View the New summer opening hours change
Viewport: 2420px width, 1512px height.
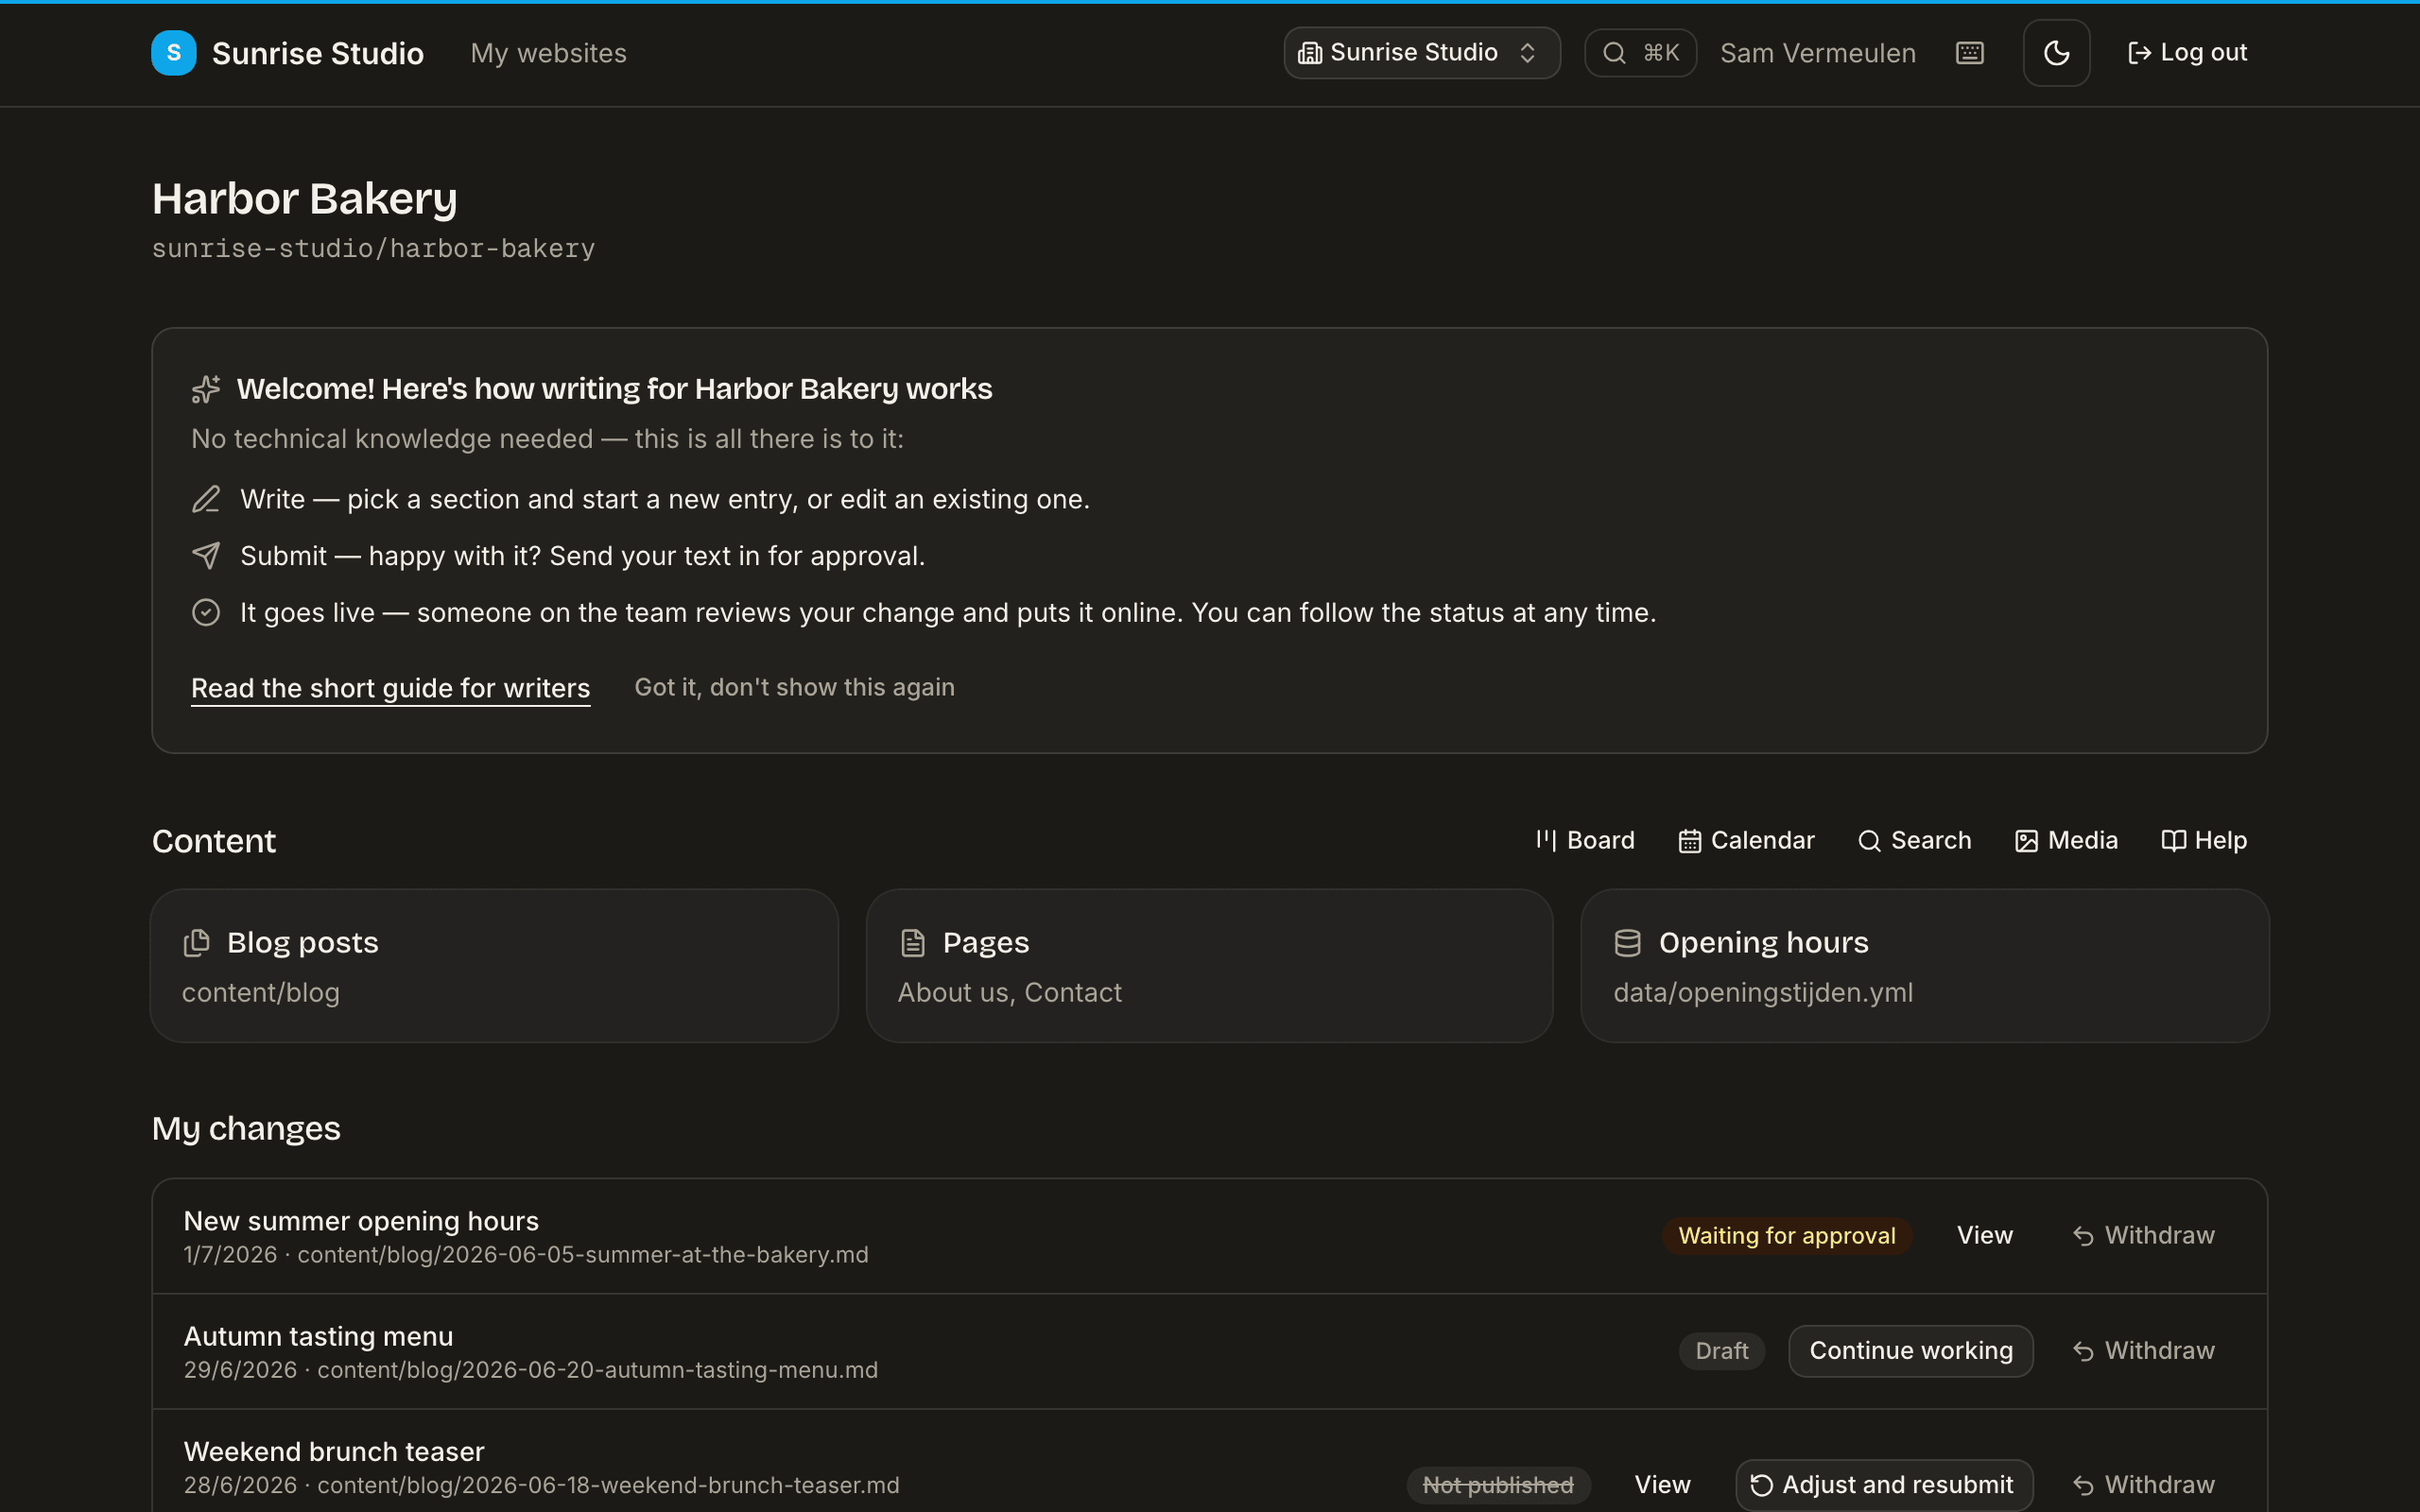coord(1984,1235)
